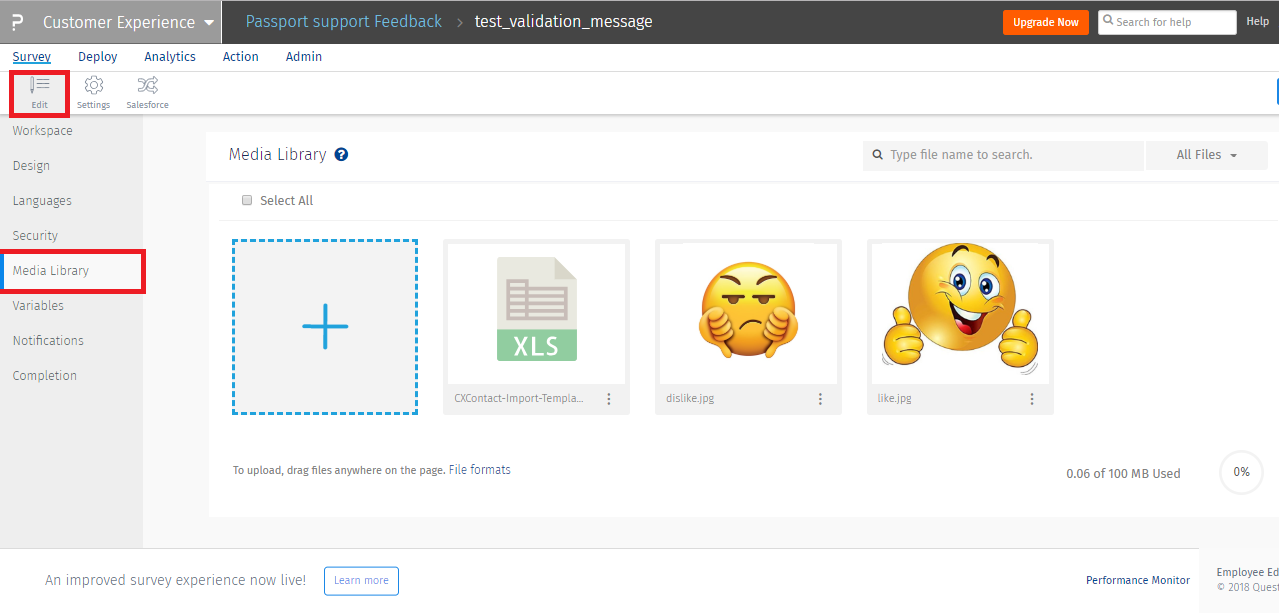The image size is (1279, 613).
Task: Open the Salesforce integration tool
Action: [x=147, y=92]
